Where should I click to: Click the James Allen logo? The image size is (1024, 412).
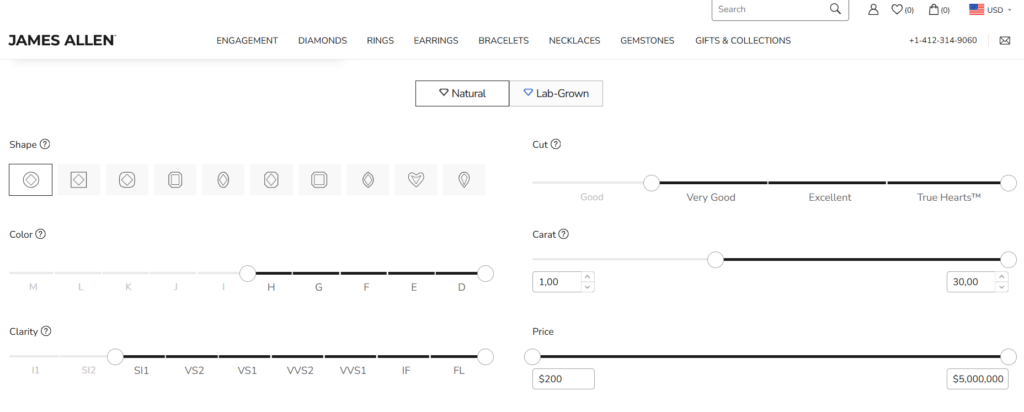tap(62, 41)
